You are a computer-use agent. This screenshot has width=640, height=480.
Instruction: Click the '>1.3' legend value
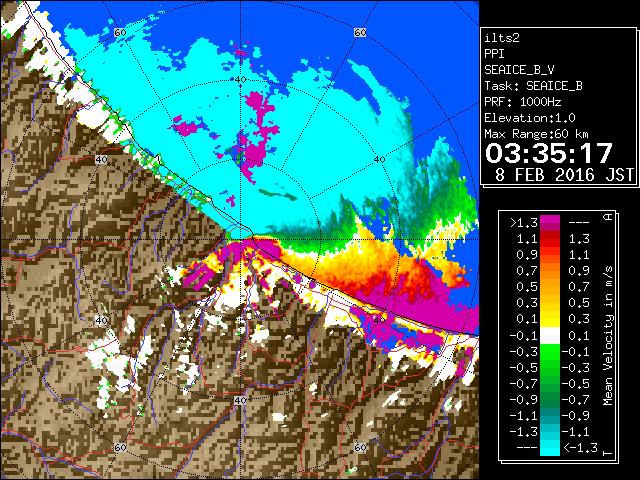click(523, 223)
